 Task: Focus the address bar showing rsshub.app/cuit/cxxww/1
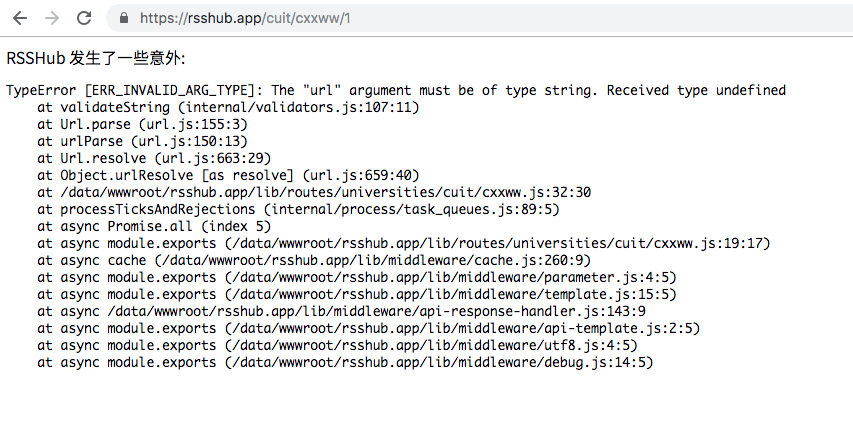pos(479,18)
